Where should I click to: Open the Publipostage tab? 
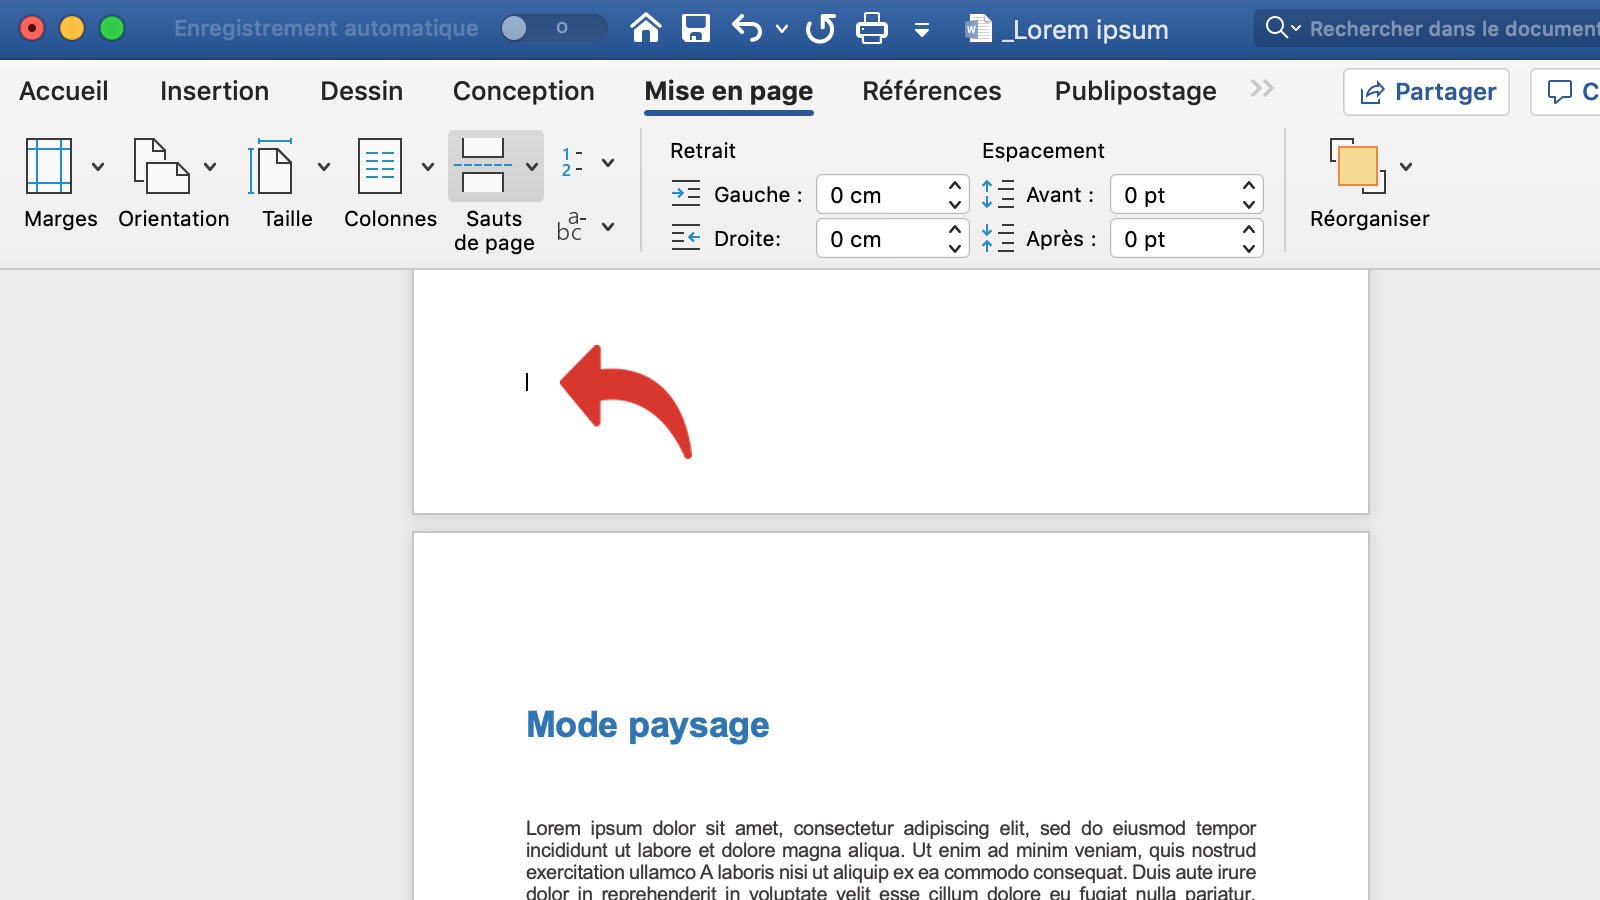(x=1135, y=91)
